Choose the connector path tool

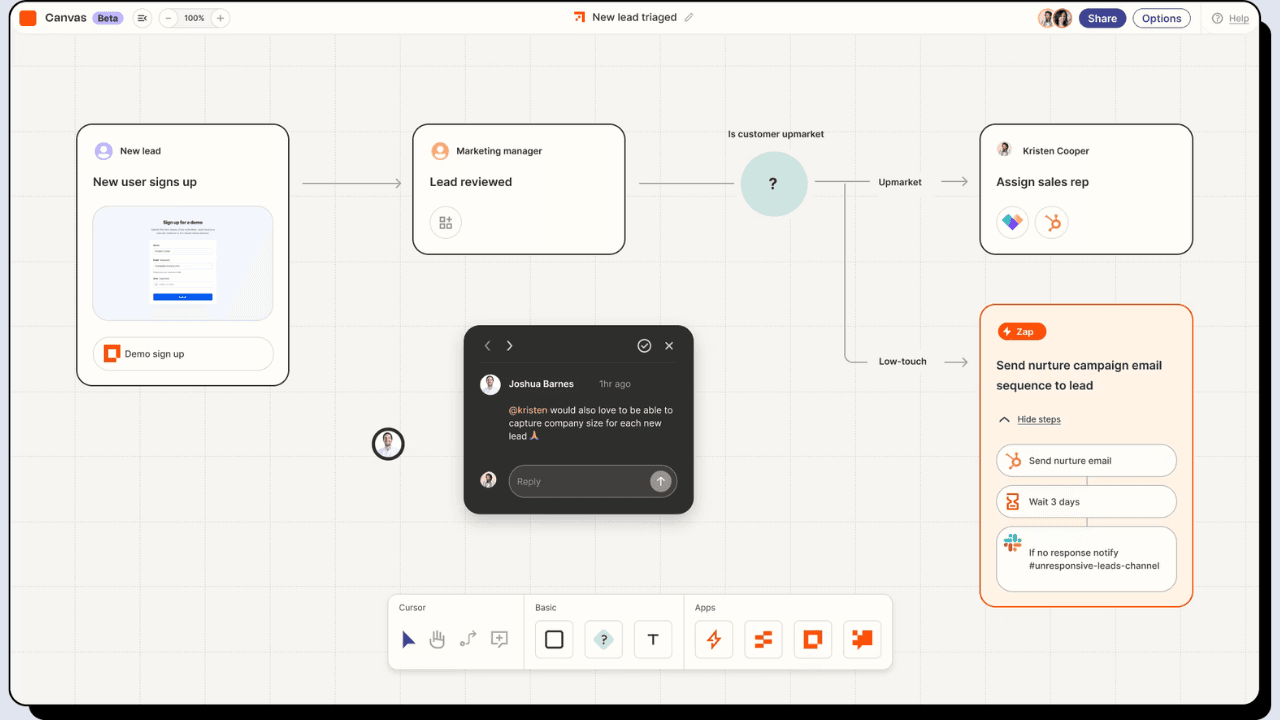click(468, 639)
